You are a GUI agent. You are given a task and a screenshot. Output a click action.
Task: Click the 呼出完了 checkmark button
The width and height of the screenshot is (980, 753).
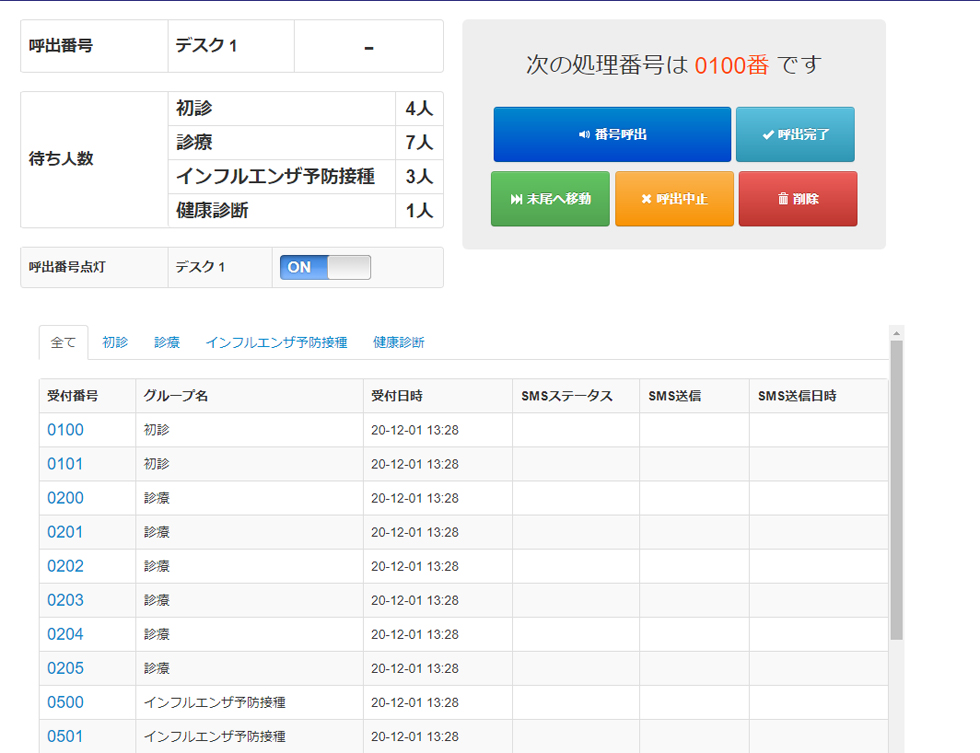point(795,134)
